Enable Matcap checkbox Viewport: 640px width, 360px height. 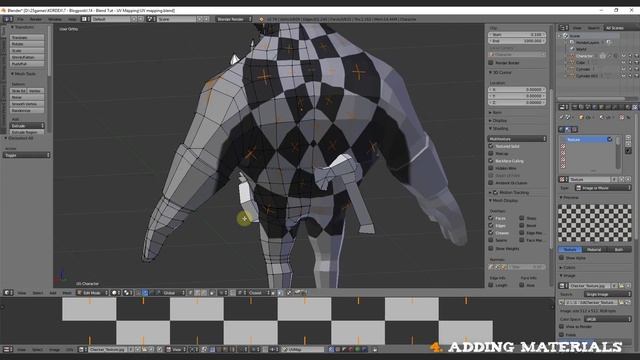coord(491,153)
